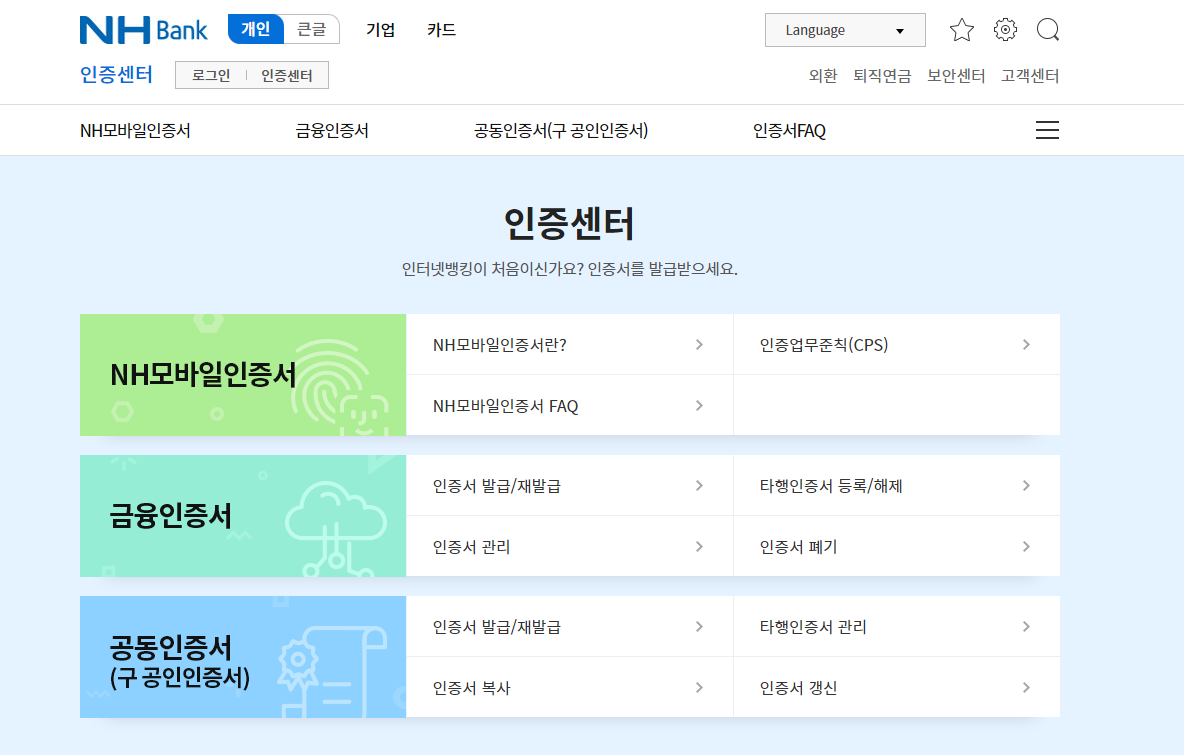Click the green NH모바일인증서 banner card

pos(243,374)
